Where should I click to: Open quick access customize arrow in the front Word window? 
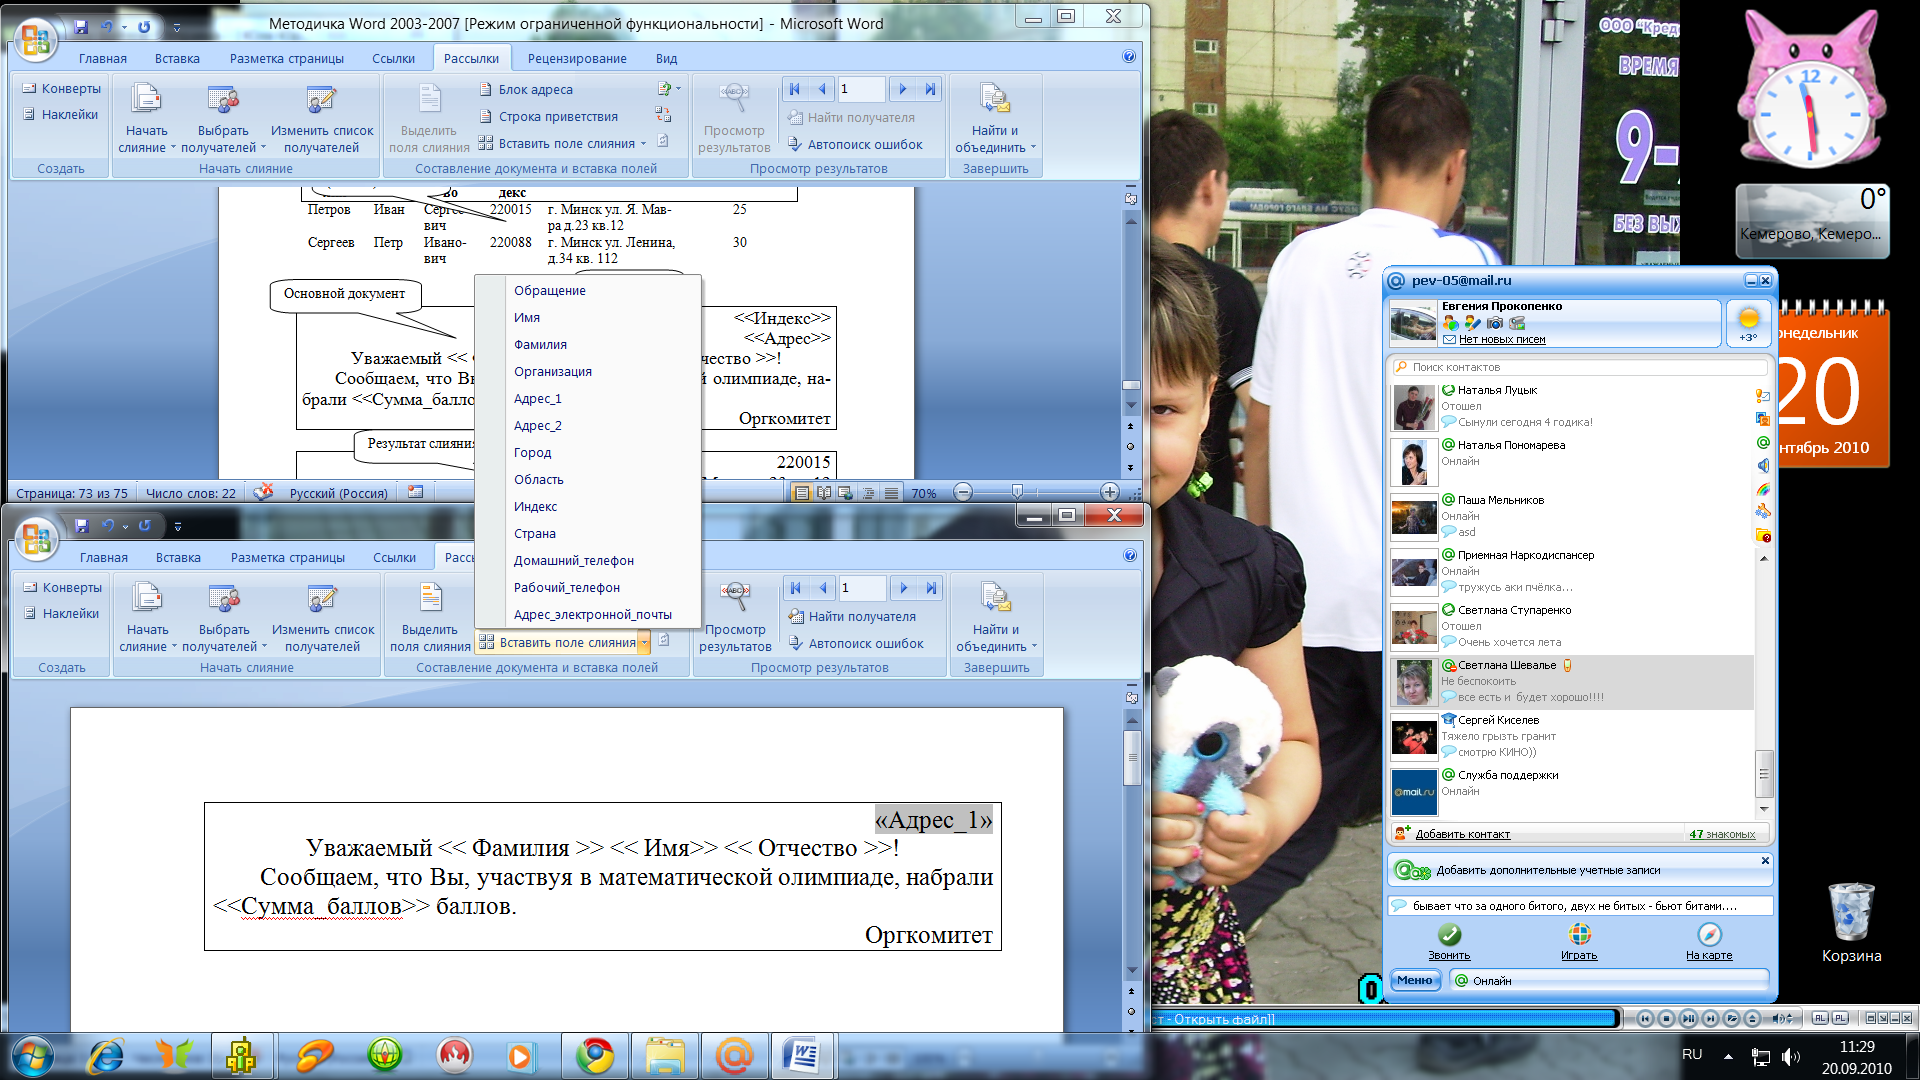178,526
